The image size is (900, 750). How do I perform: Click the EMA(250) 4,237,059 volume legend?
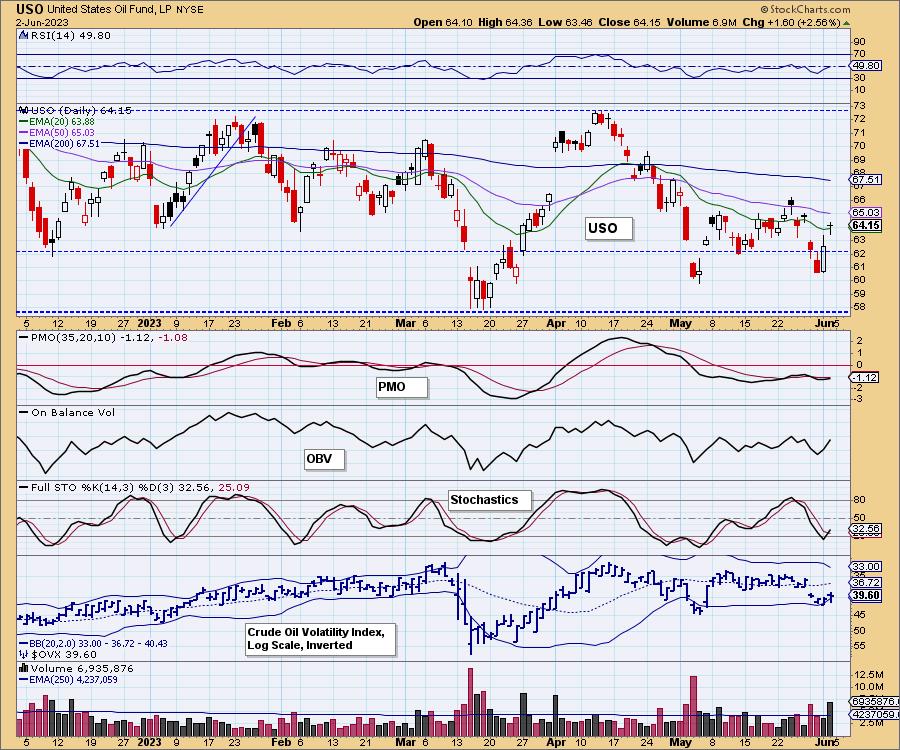[68, 679]
